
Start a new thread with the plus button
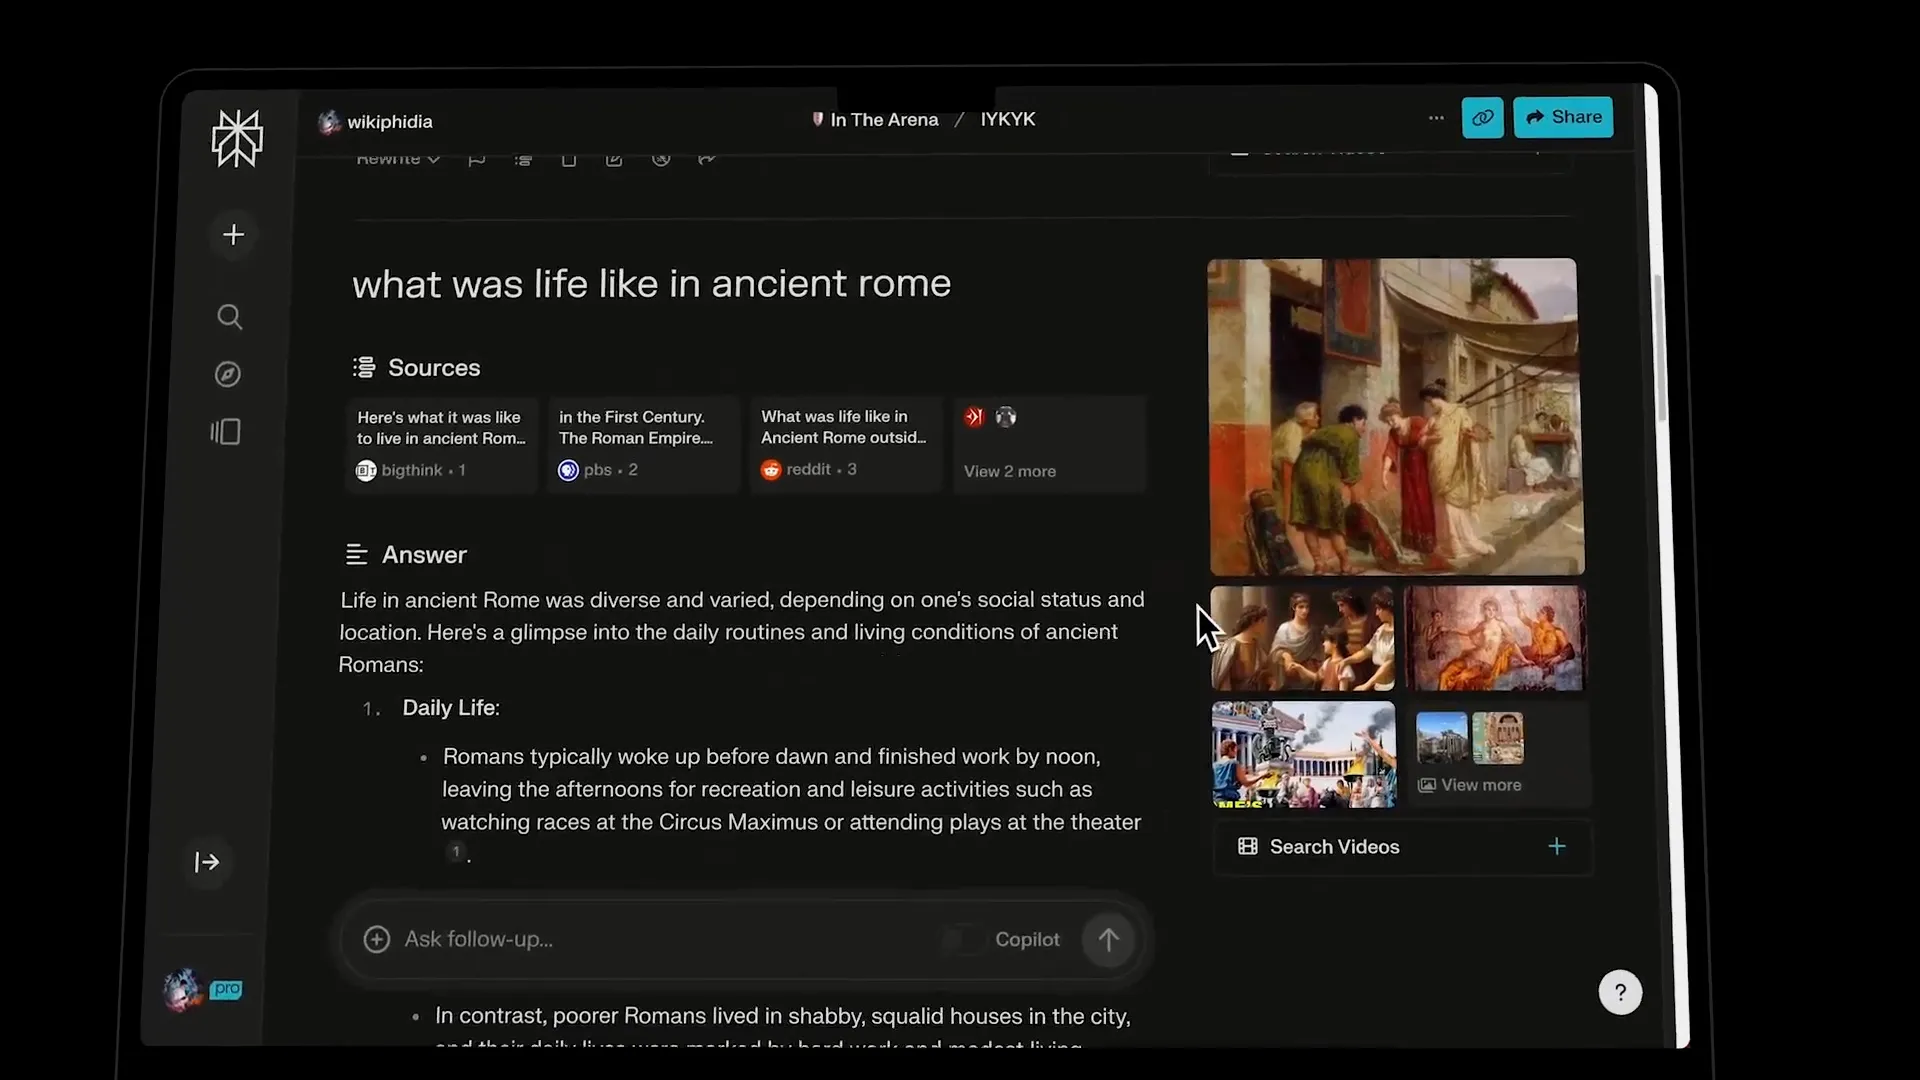233,234
